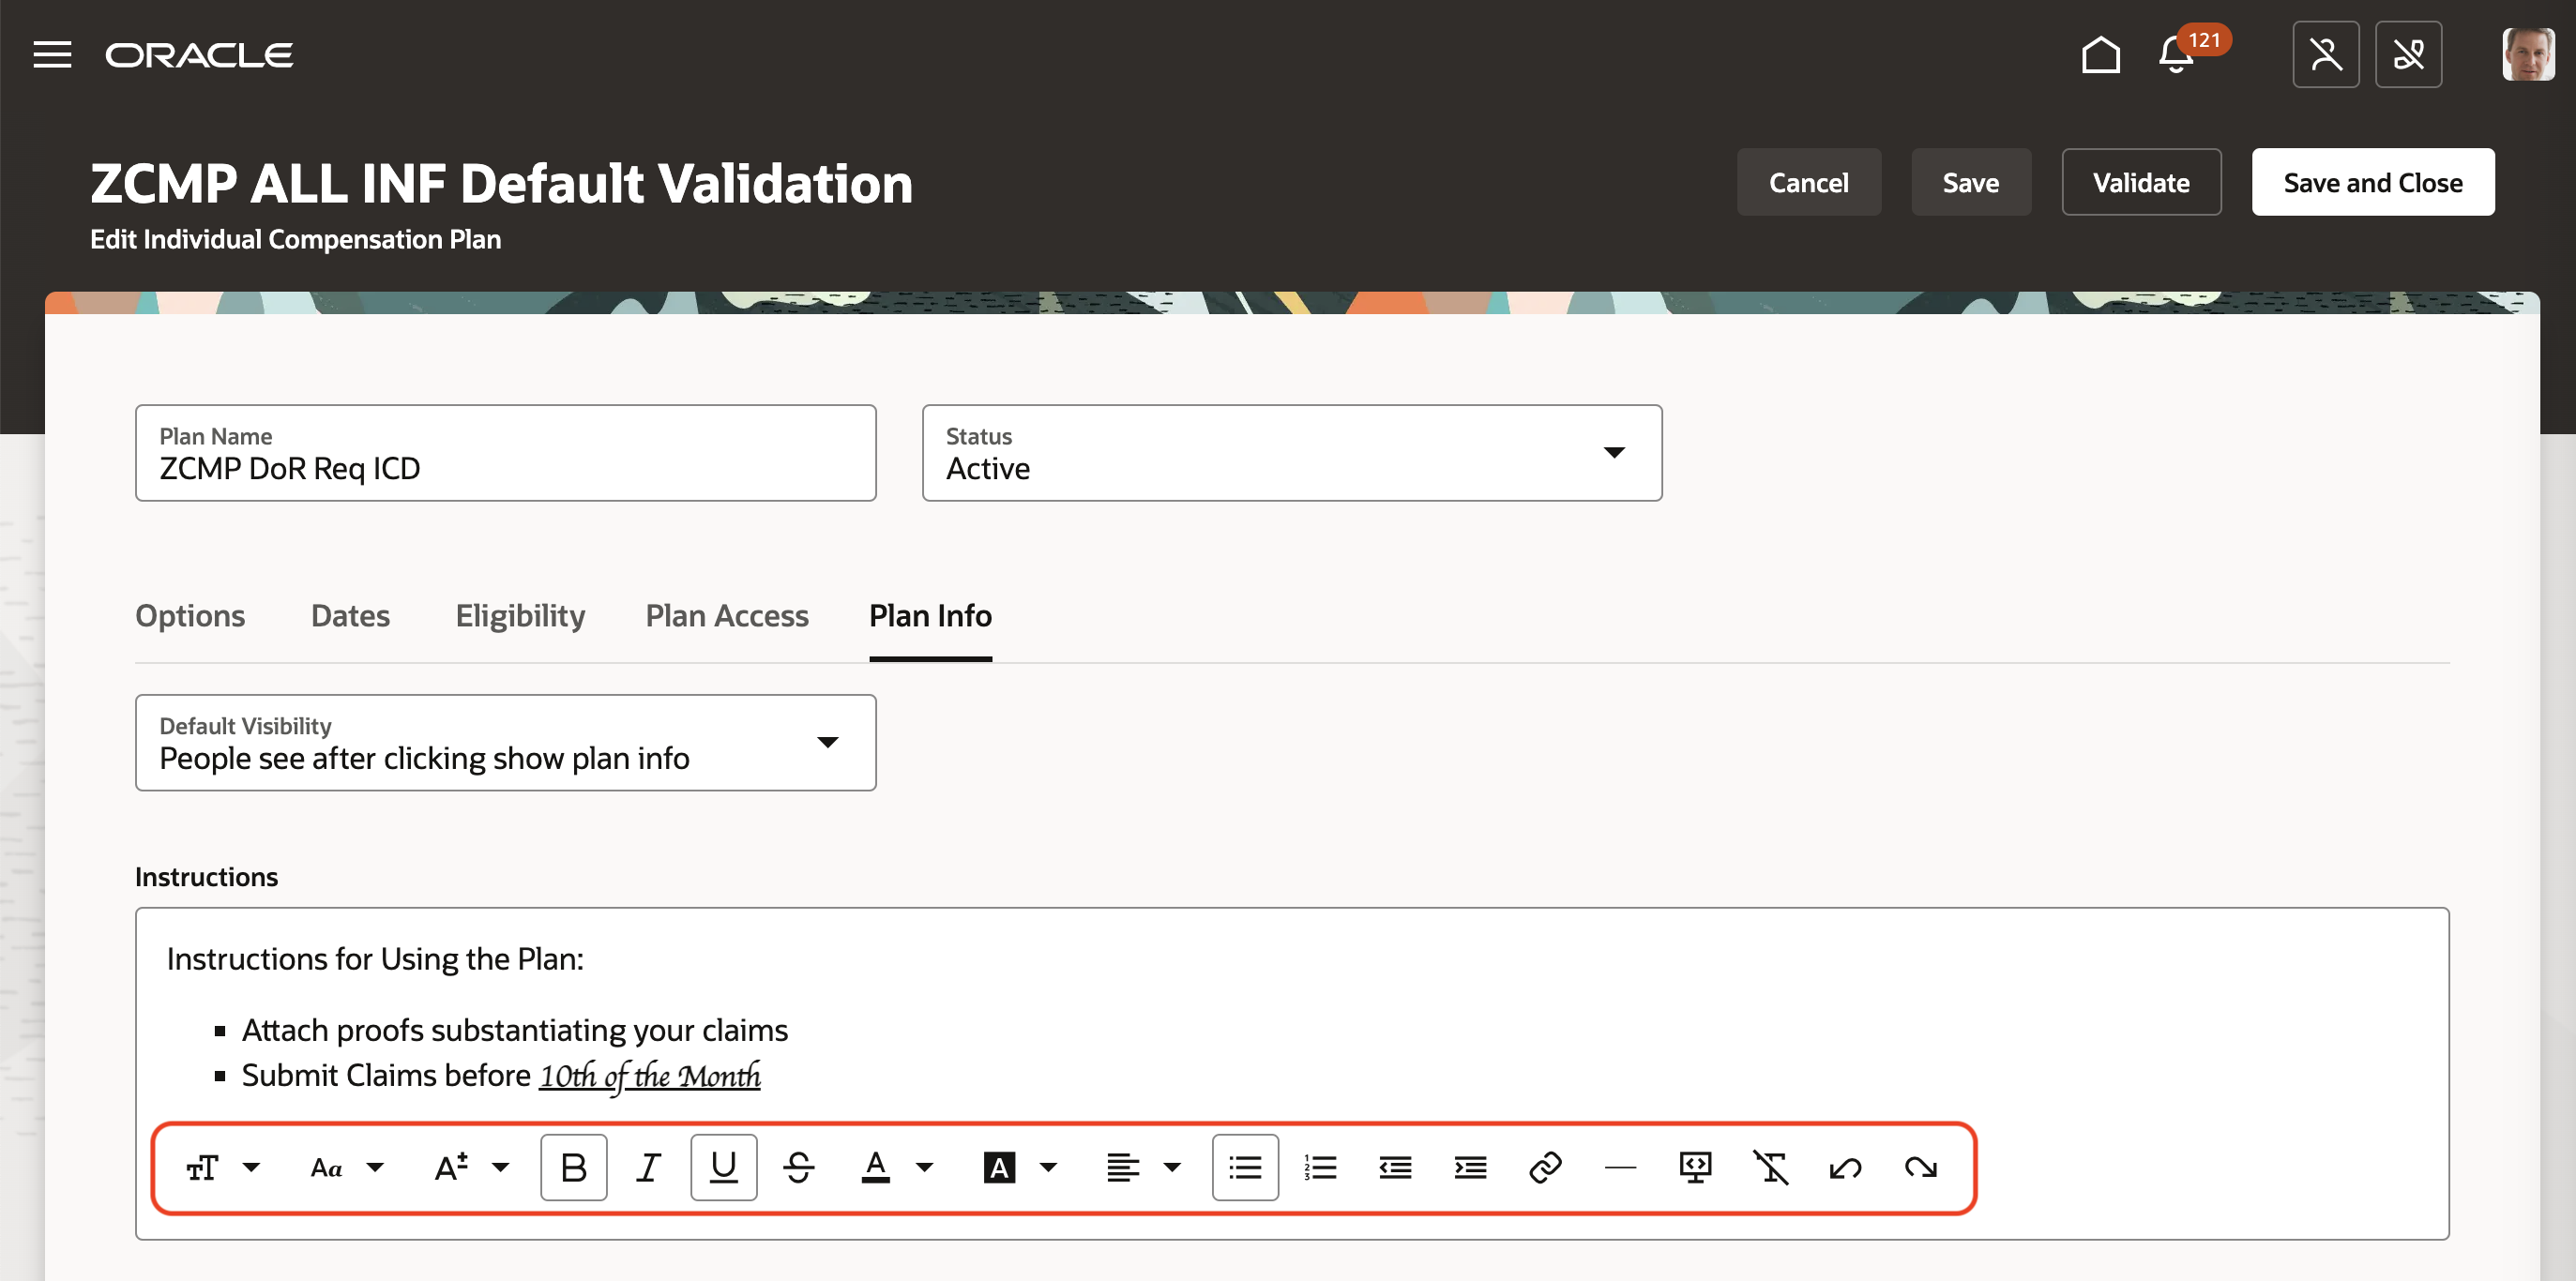Open font color dropdown arrow
This screenshot has height=1281, width=2576.
[925, 1167]
